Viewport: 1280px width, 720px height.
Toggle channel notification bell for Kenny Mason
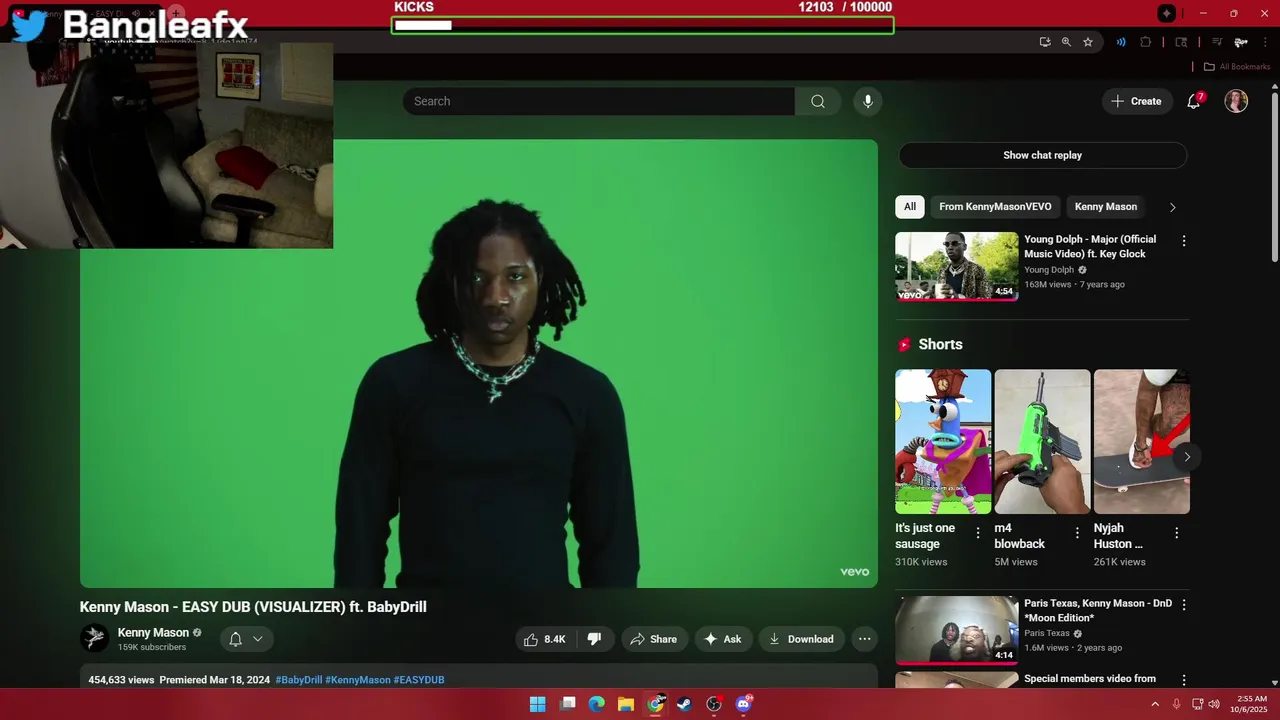[x=236, y=639]
